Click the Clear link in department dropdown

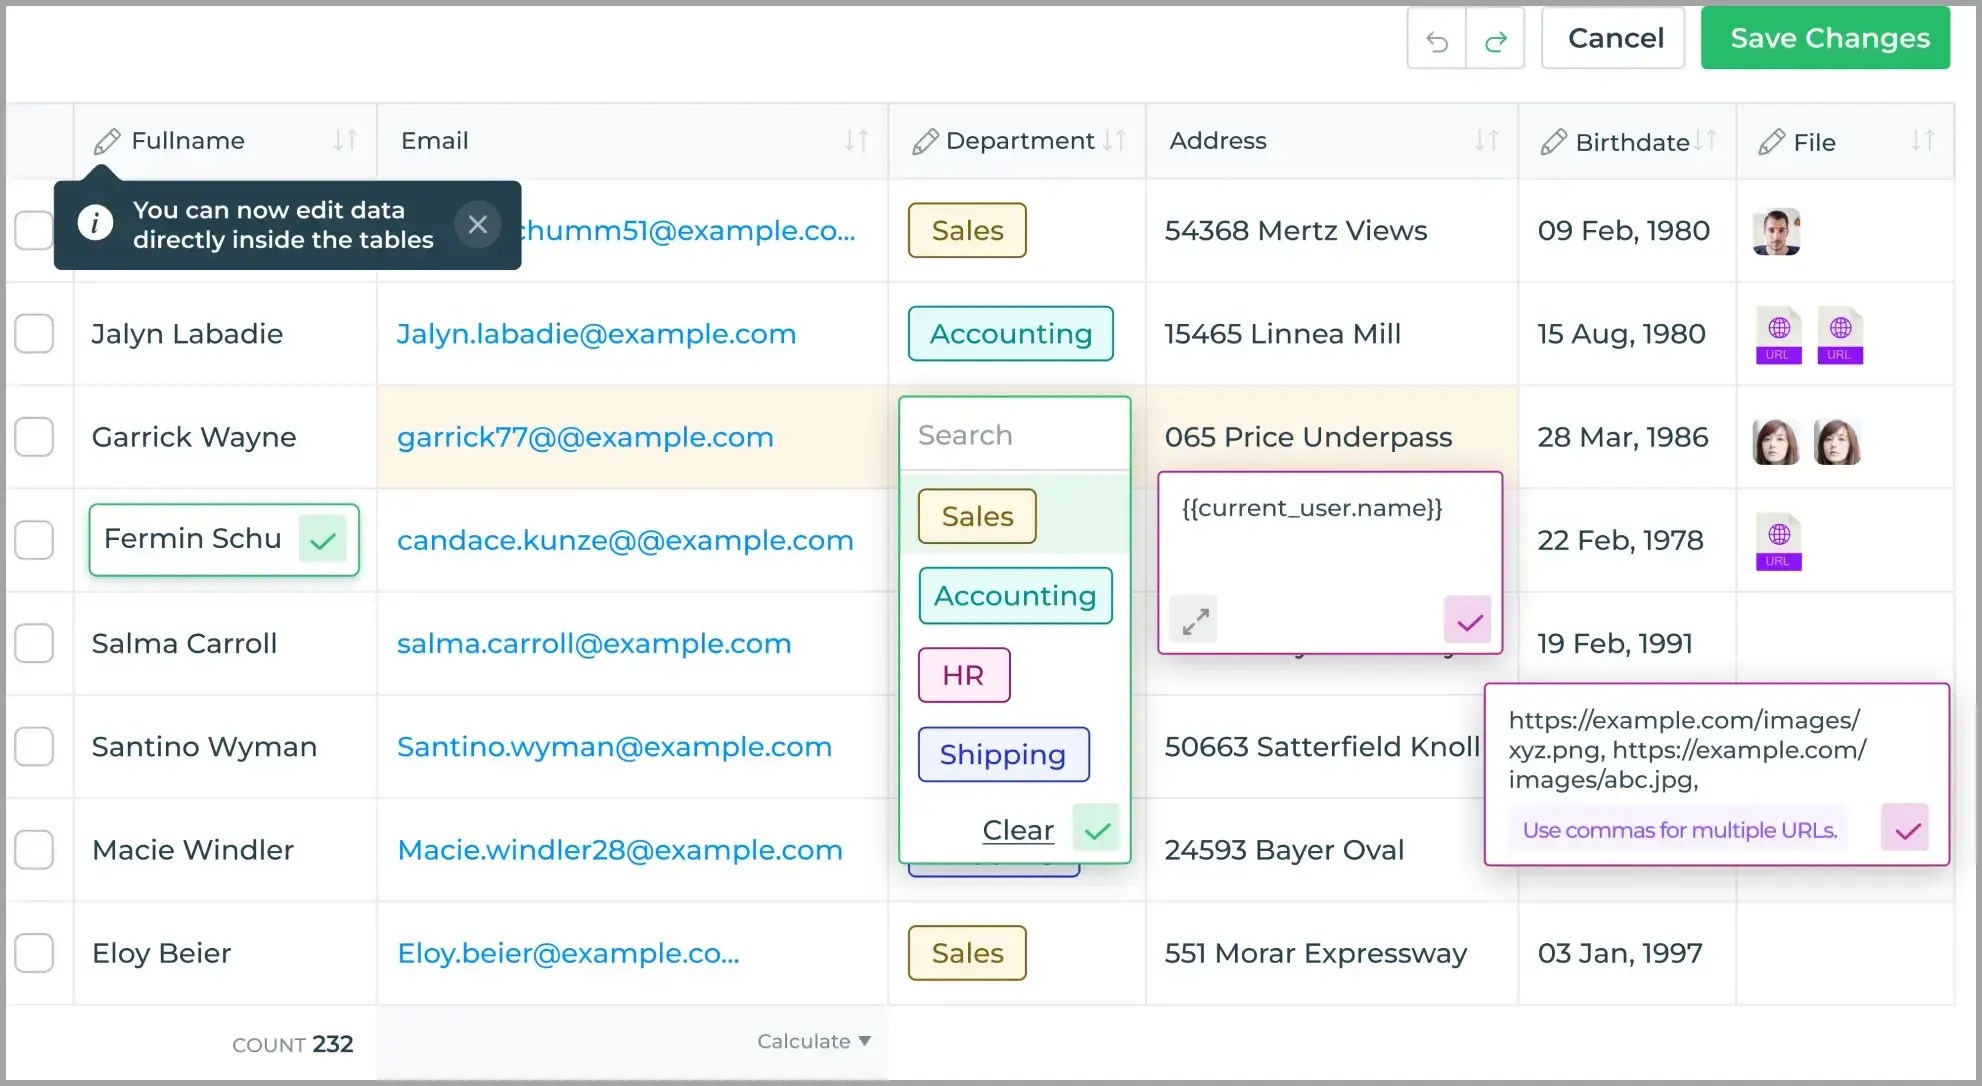click(x=1017, y=830)
